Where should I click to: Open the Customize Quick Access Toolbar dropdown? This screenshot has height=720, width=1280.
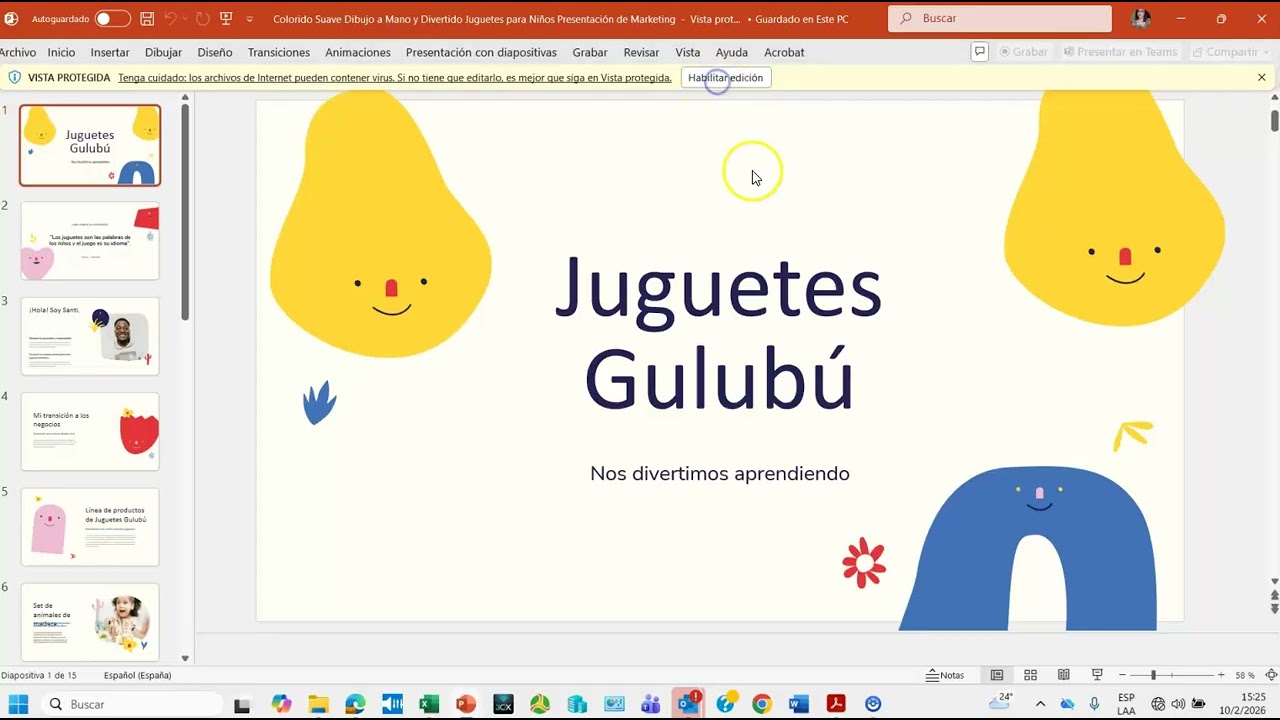(x=250, y=19)
